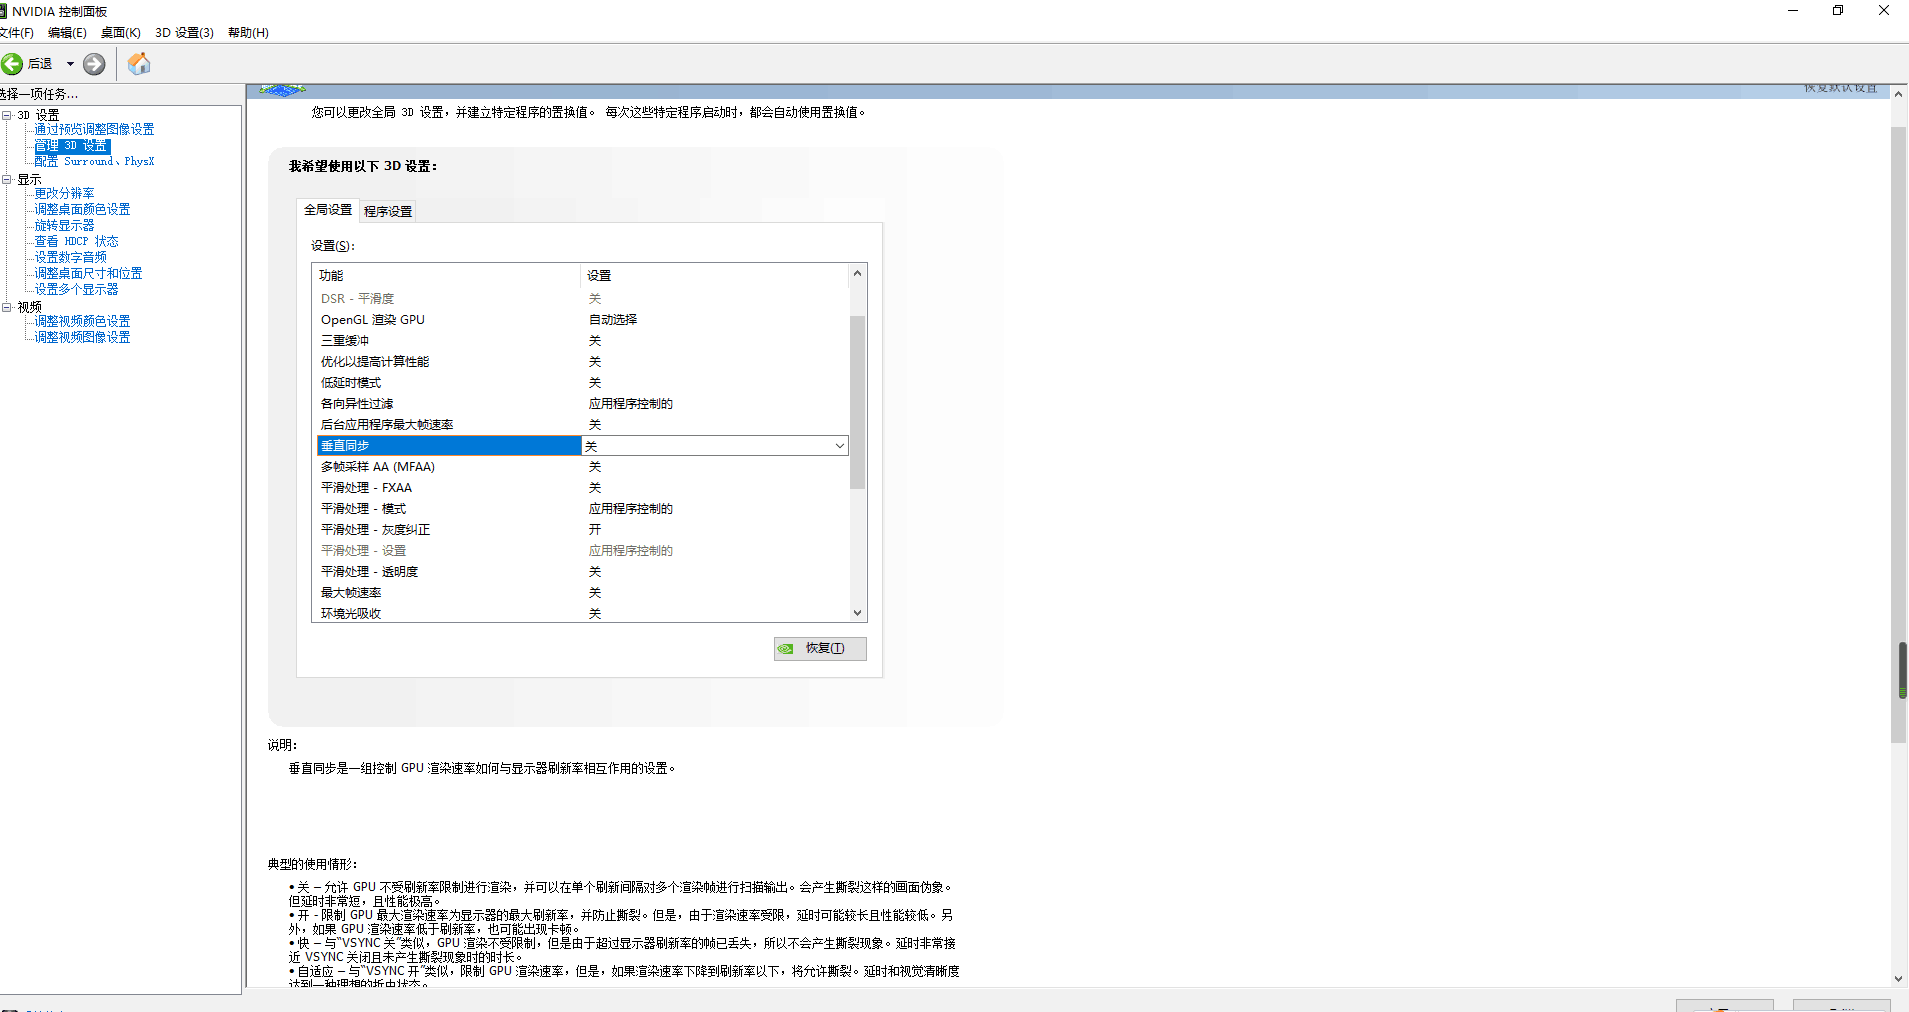Click the 自动选择 value of OpenGL GPU
Screen dimensions: 1909x1012
click(613, 320)
